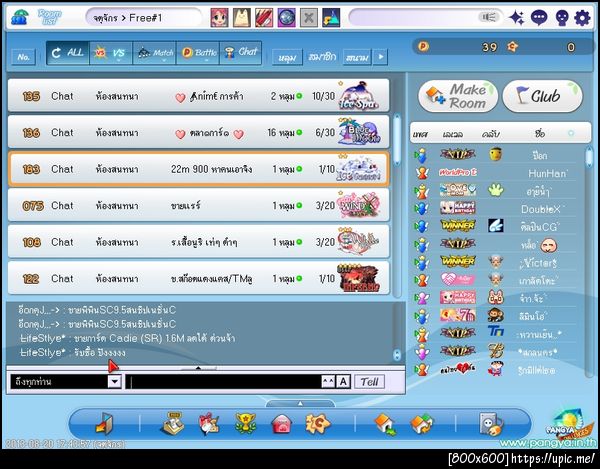Expand bottom toolbar with up triangle

300,403
